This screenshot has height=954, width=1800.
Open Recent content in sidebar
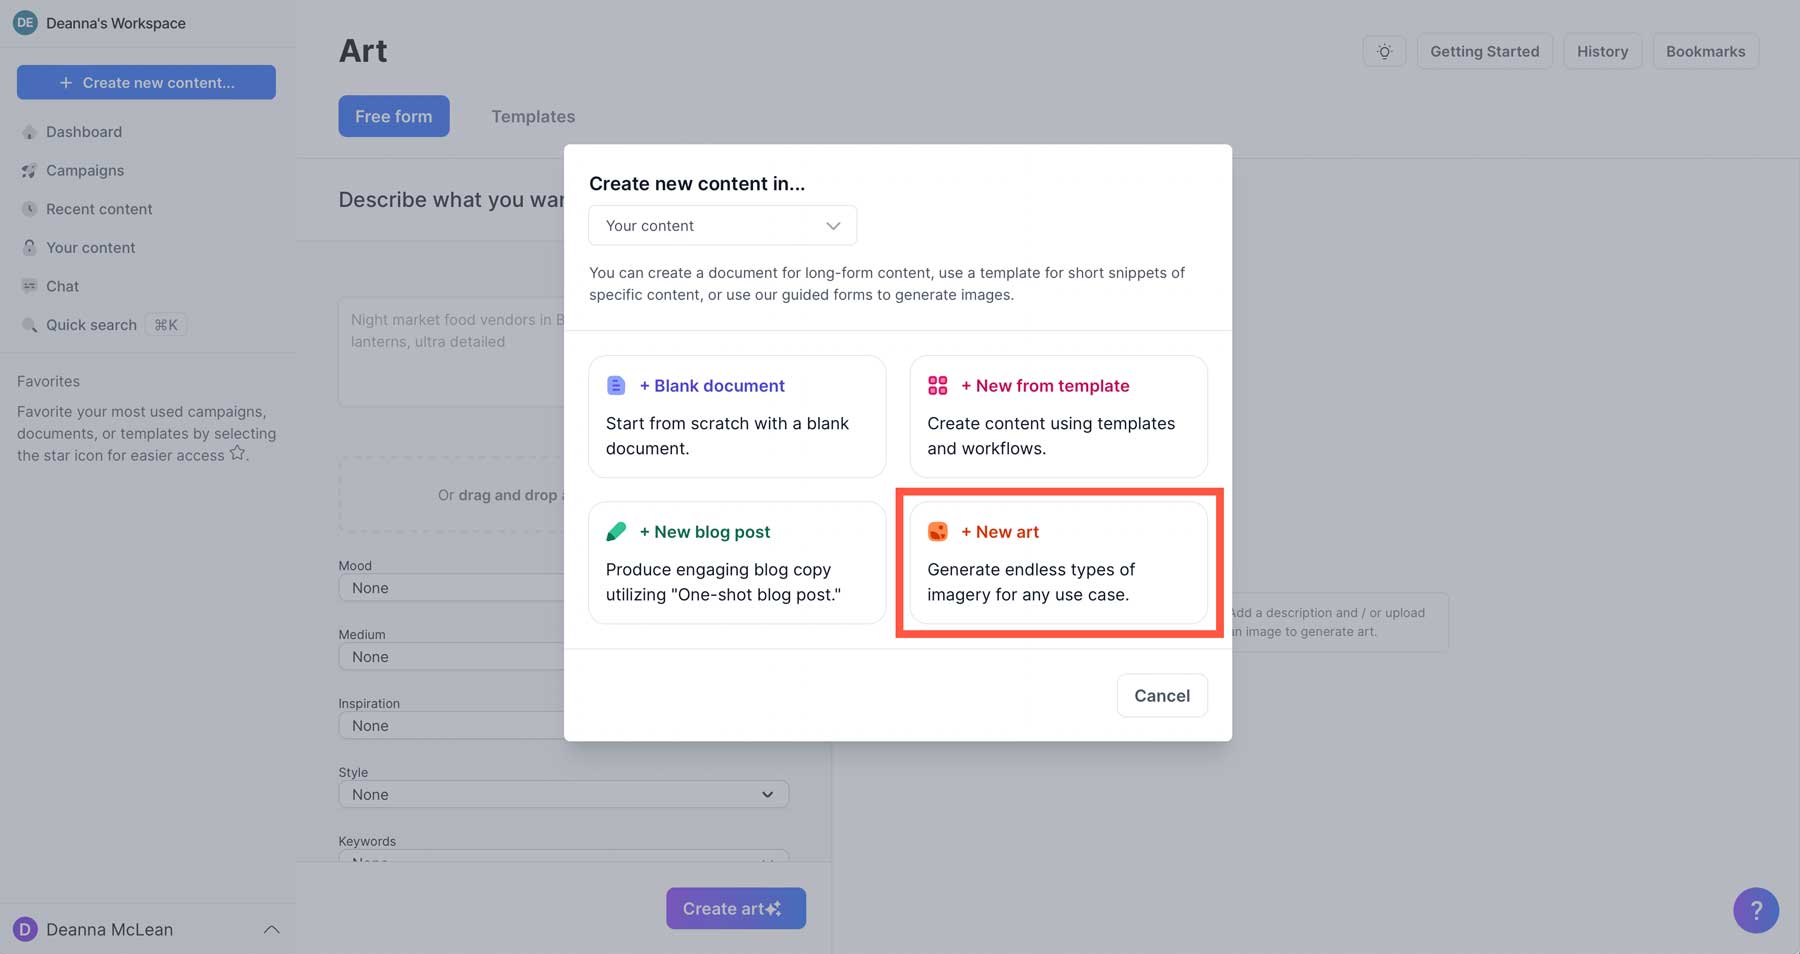[x=99, y=209]
